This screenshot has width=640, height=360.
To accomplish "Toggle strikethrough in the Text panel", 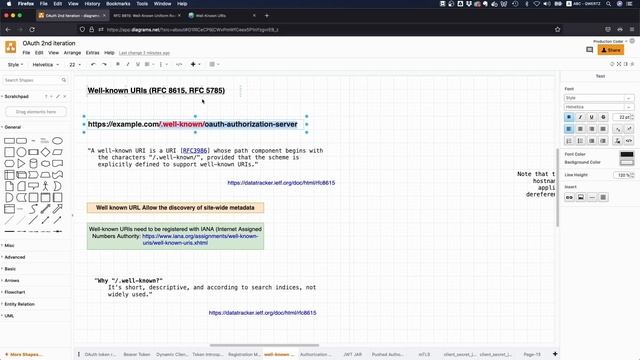I will pyautogui.click(x=603, y=117).
